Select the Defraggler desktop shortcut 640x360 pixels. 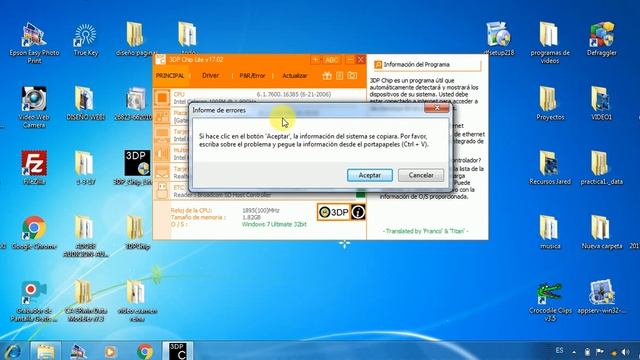(601, 39)
